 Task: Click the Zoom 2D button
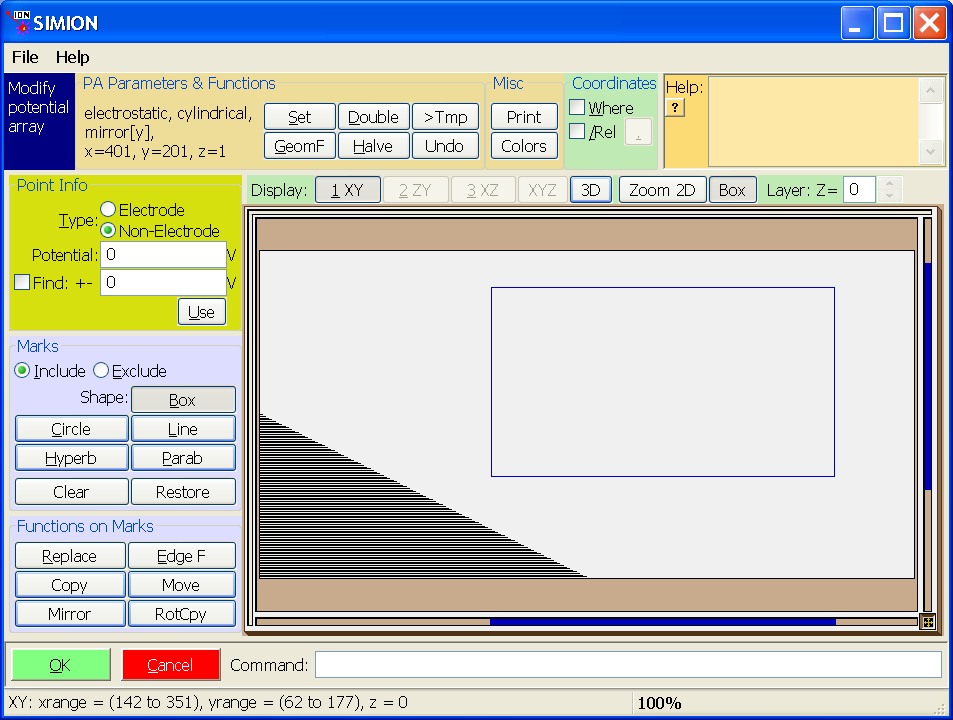pos(662,190)
